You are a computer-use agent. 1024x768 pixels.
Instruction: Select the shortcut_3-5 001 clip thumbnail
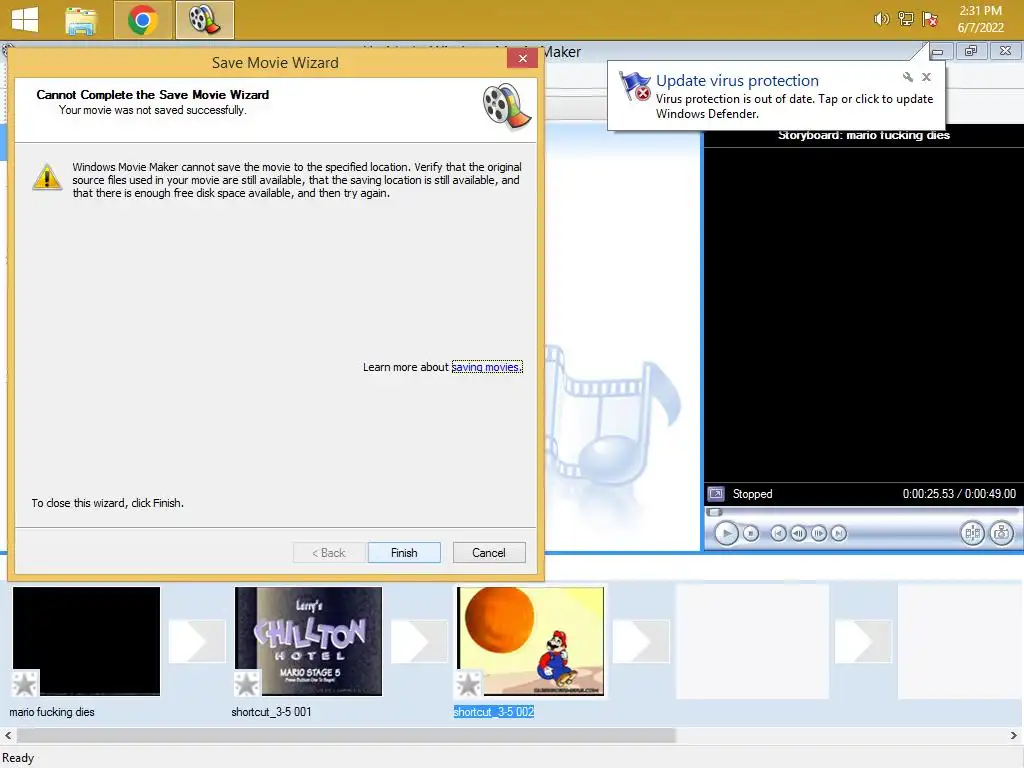[308, 641]
